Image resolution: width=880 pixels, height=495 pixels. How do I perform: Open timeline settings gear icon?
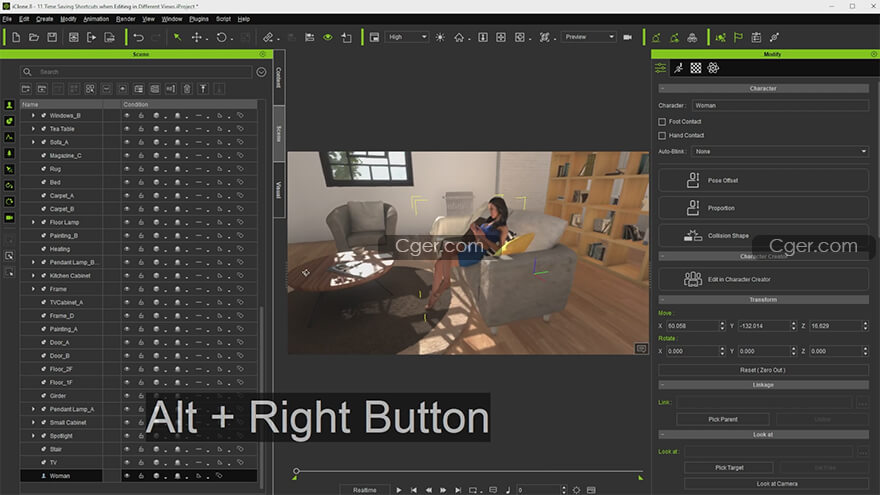pos(576,490)
